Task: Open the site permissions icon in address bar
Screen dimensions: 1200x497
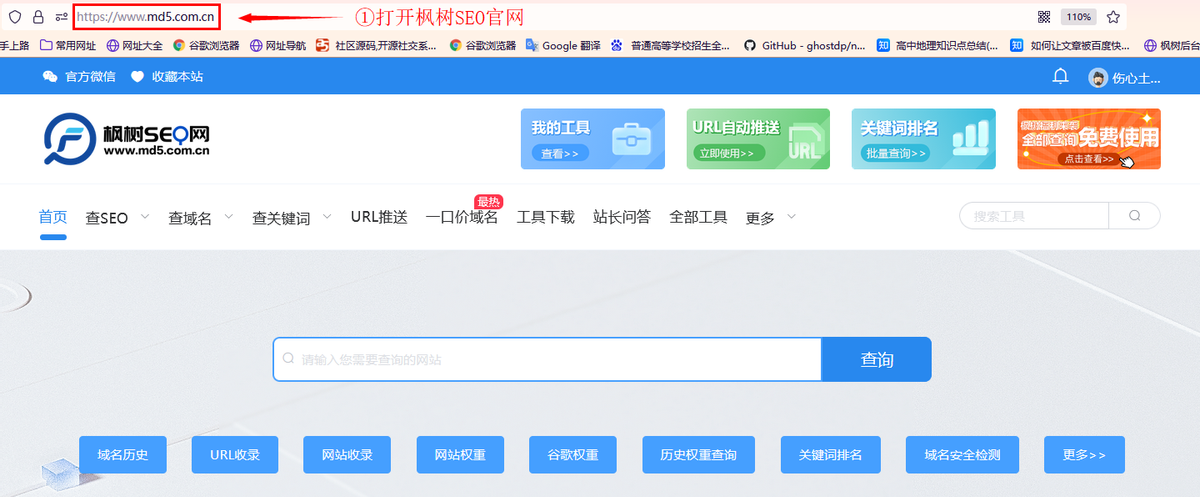Action: [62, 17]
